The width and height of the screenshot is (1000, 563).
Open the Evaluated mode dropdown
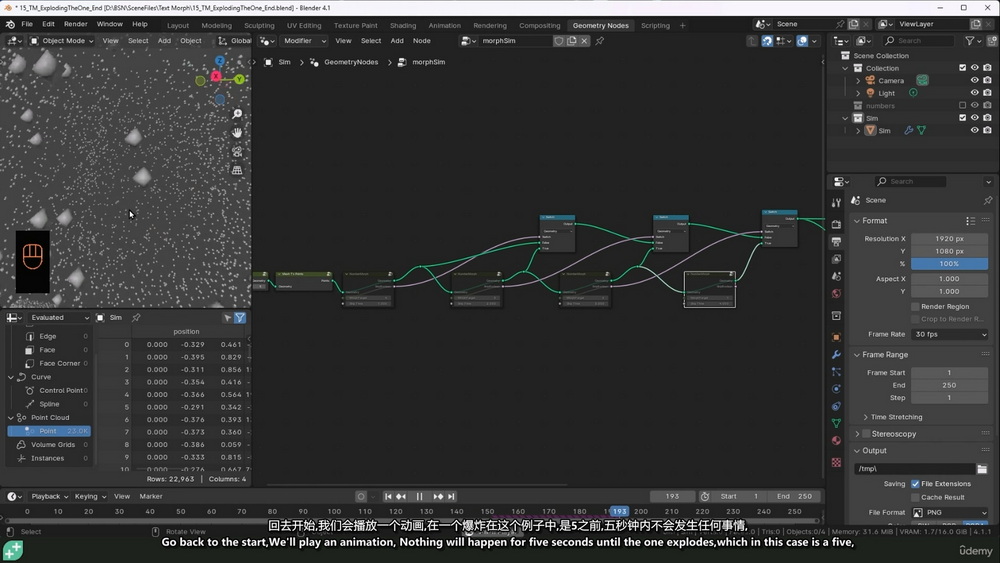[x=58, y=318]
